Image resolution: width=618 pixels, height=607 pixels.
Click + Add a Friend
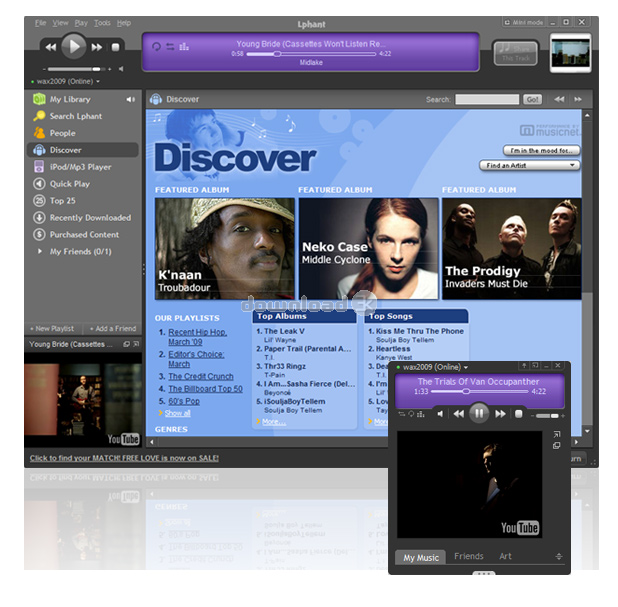[x=113, y=329]
